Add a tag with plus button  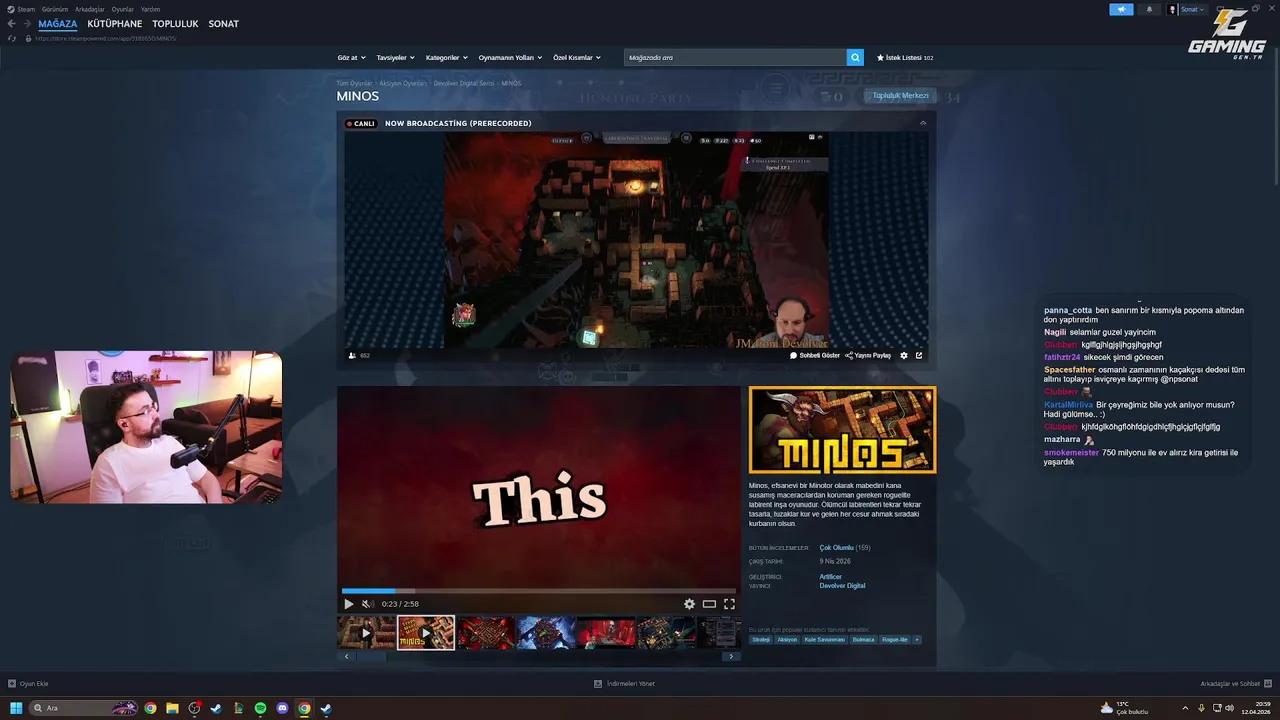917,640
